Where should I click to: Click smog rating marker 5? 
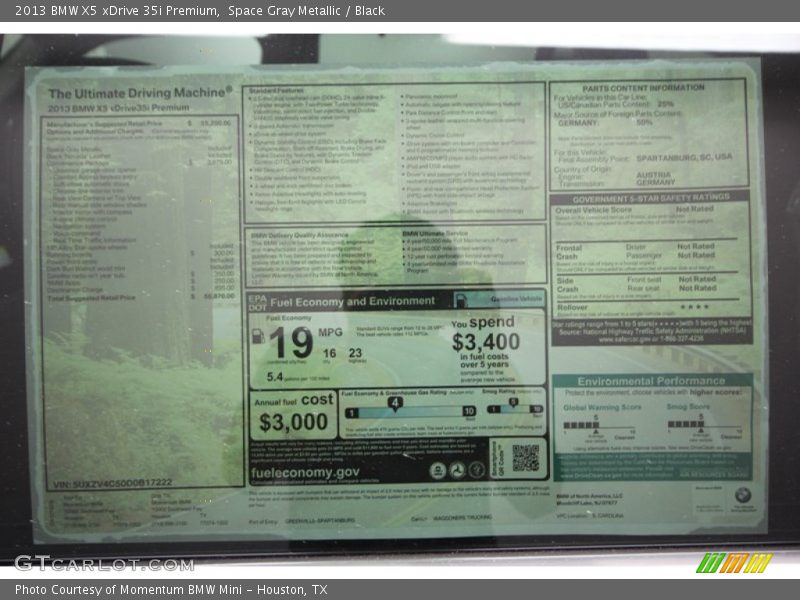coord(513,402)
